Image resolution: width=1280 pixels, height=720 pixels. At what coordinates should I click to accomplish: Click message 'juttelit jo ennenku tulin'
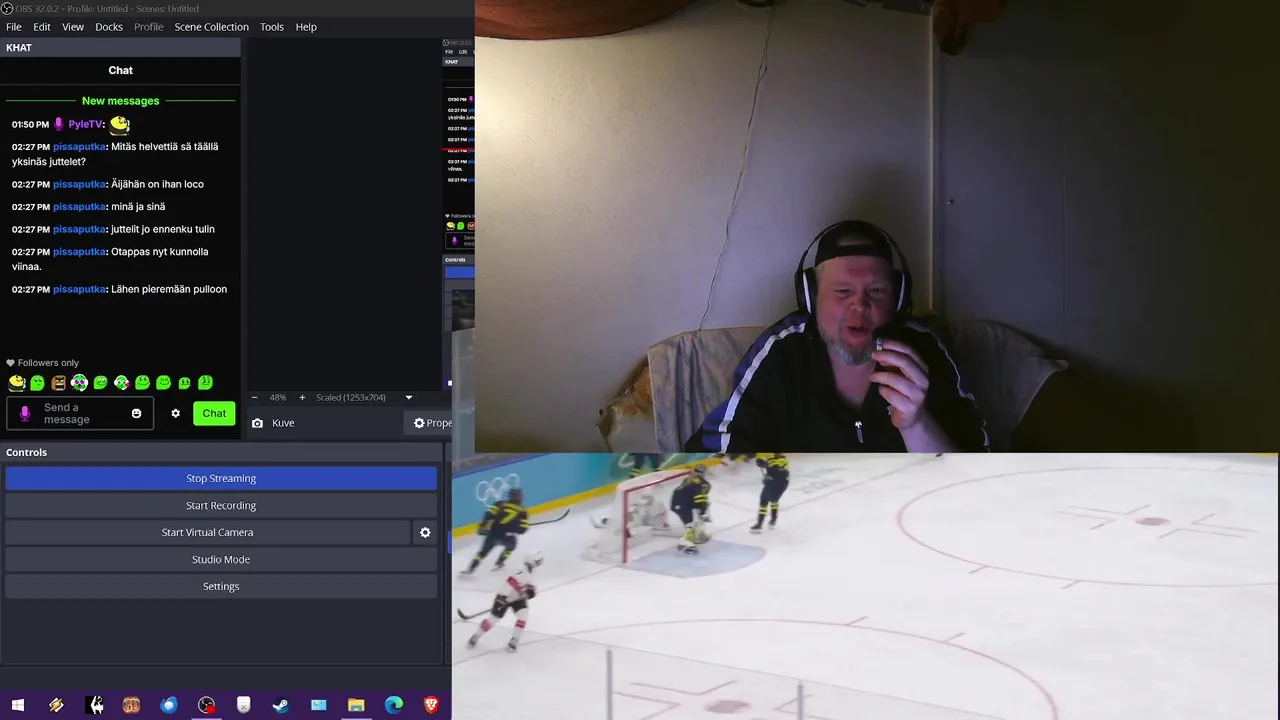click(162, 229)
